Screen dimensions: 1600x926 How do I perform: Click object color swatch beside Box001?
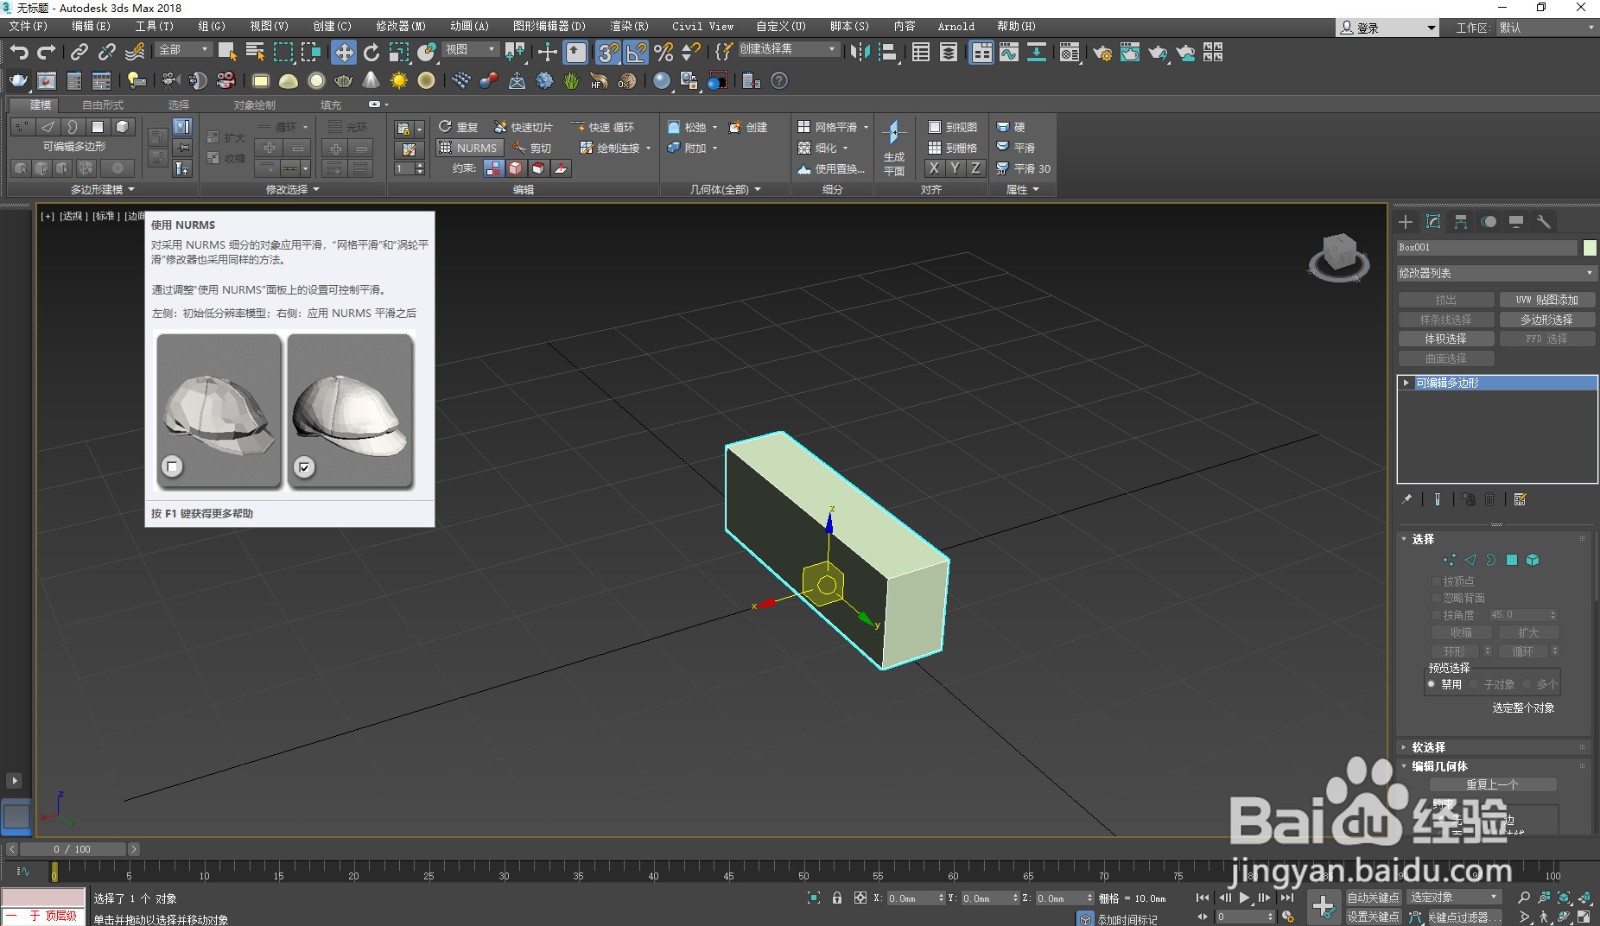(x=1590, y=248)
